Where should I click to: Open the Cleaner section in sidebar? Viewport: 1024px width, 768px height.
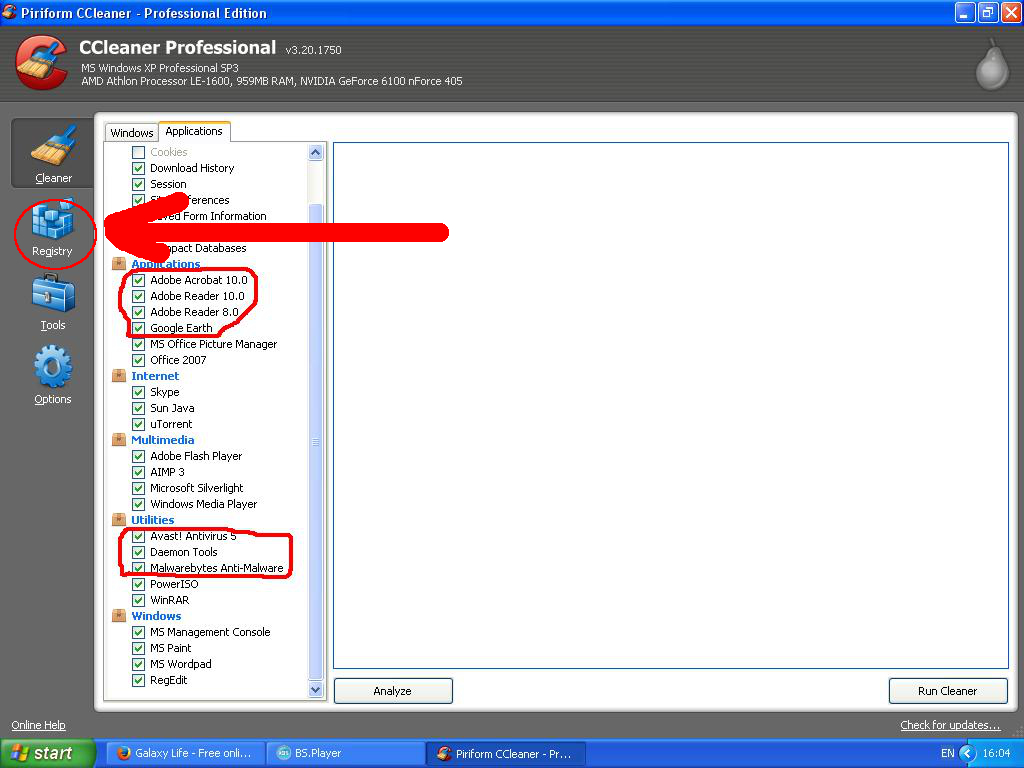pyautogui.click(x=53, y=154)
